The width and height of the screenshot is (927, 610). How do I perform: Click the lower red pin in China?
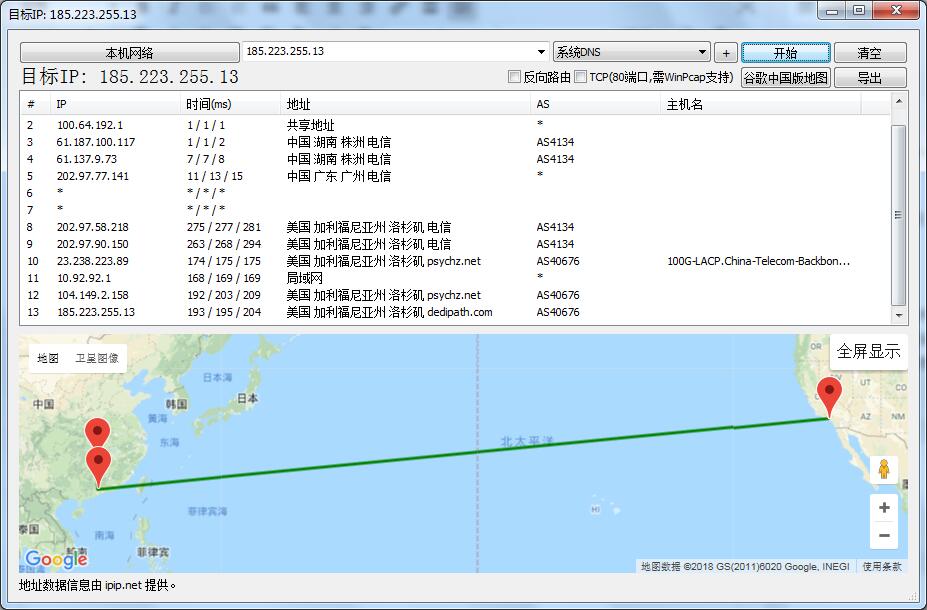98,465
